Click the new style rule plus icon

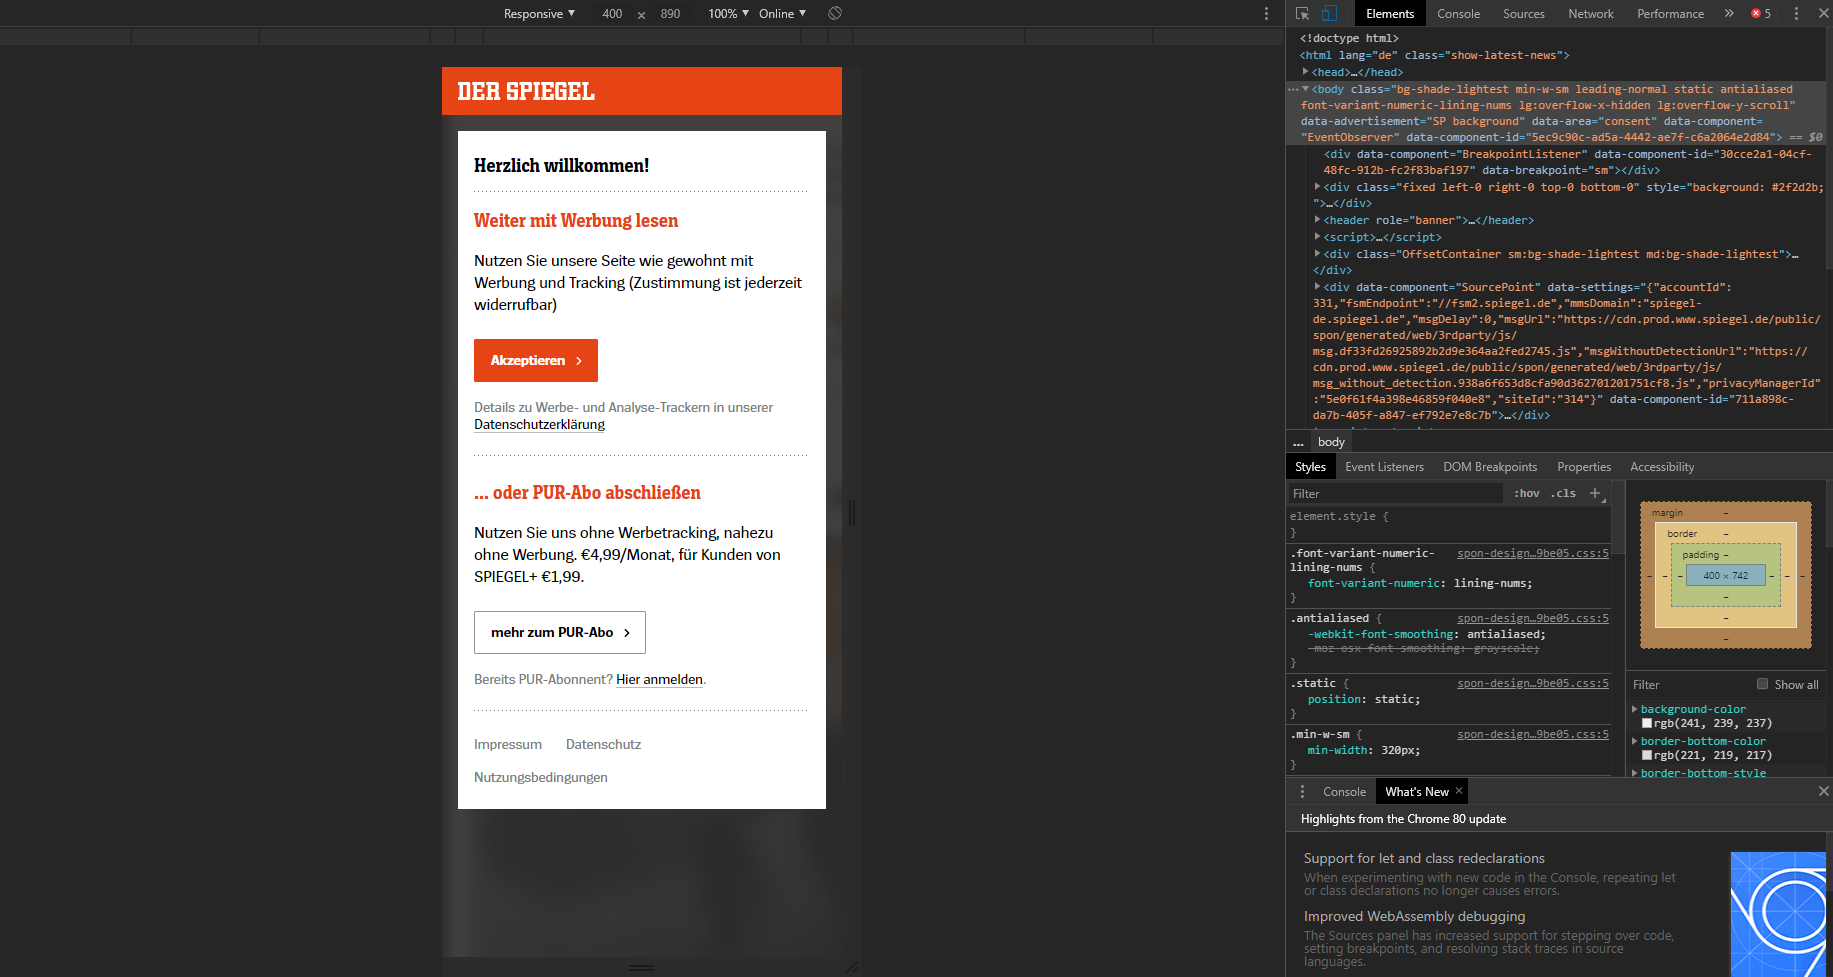pyautogui.click(x=1595, y=493)
